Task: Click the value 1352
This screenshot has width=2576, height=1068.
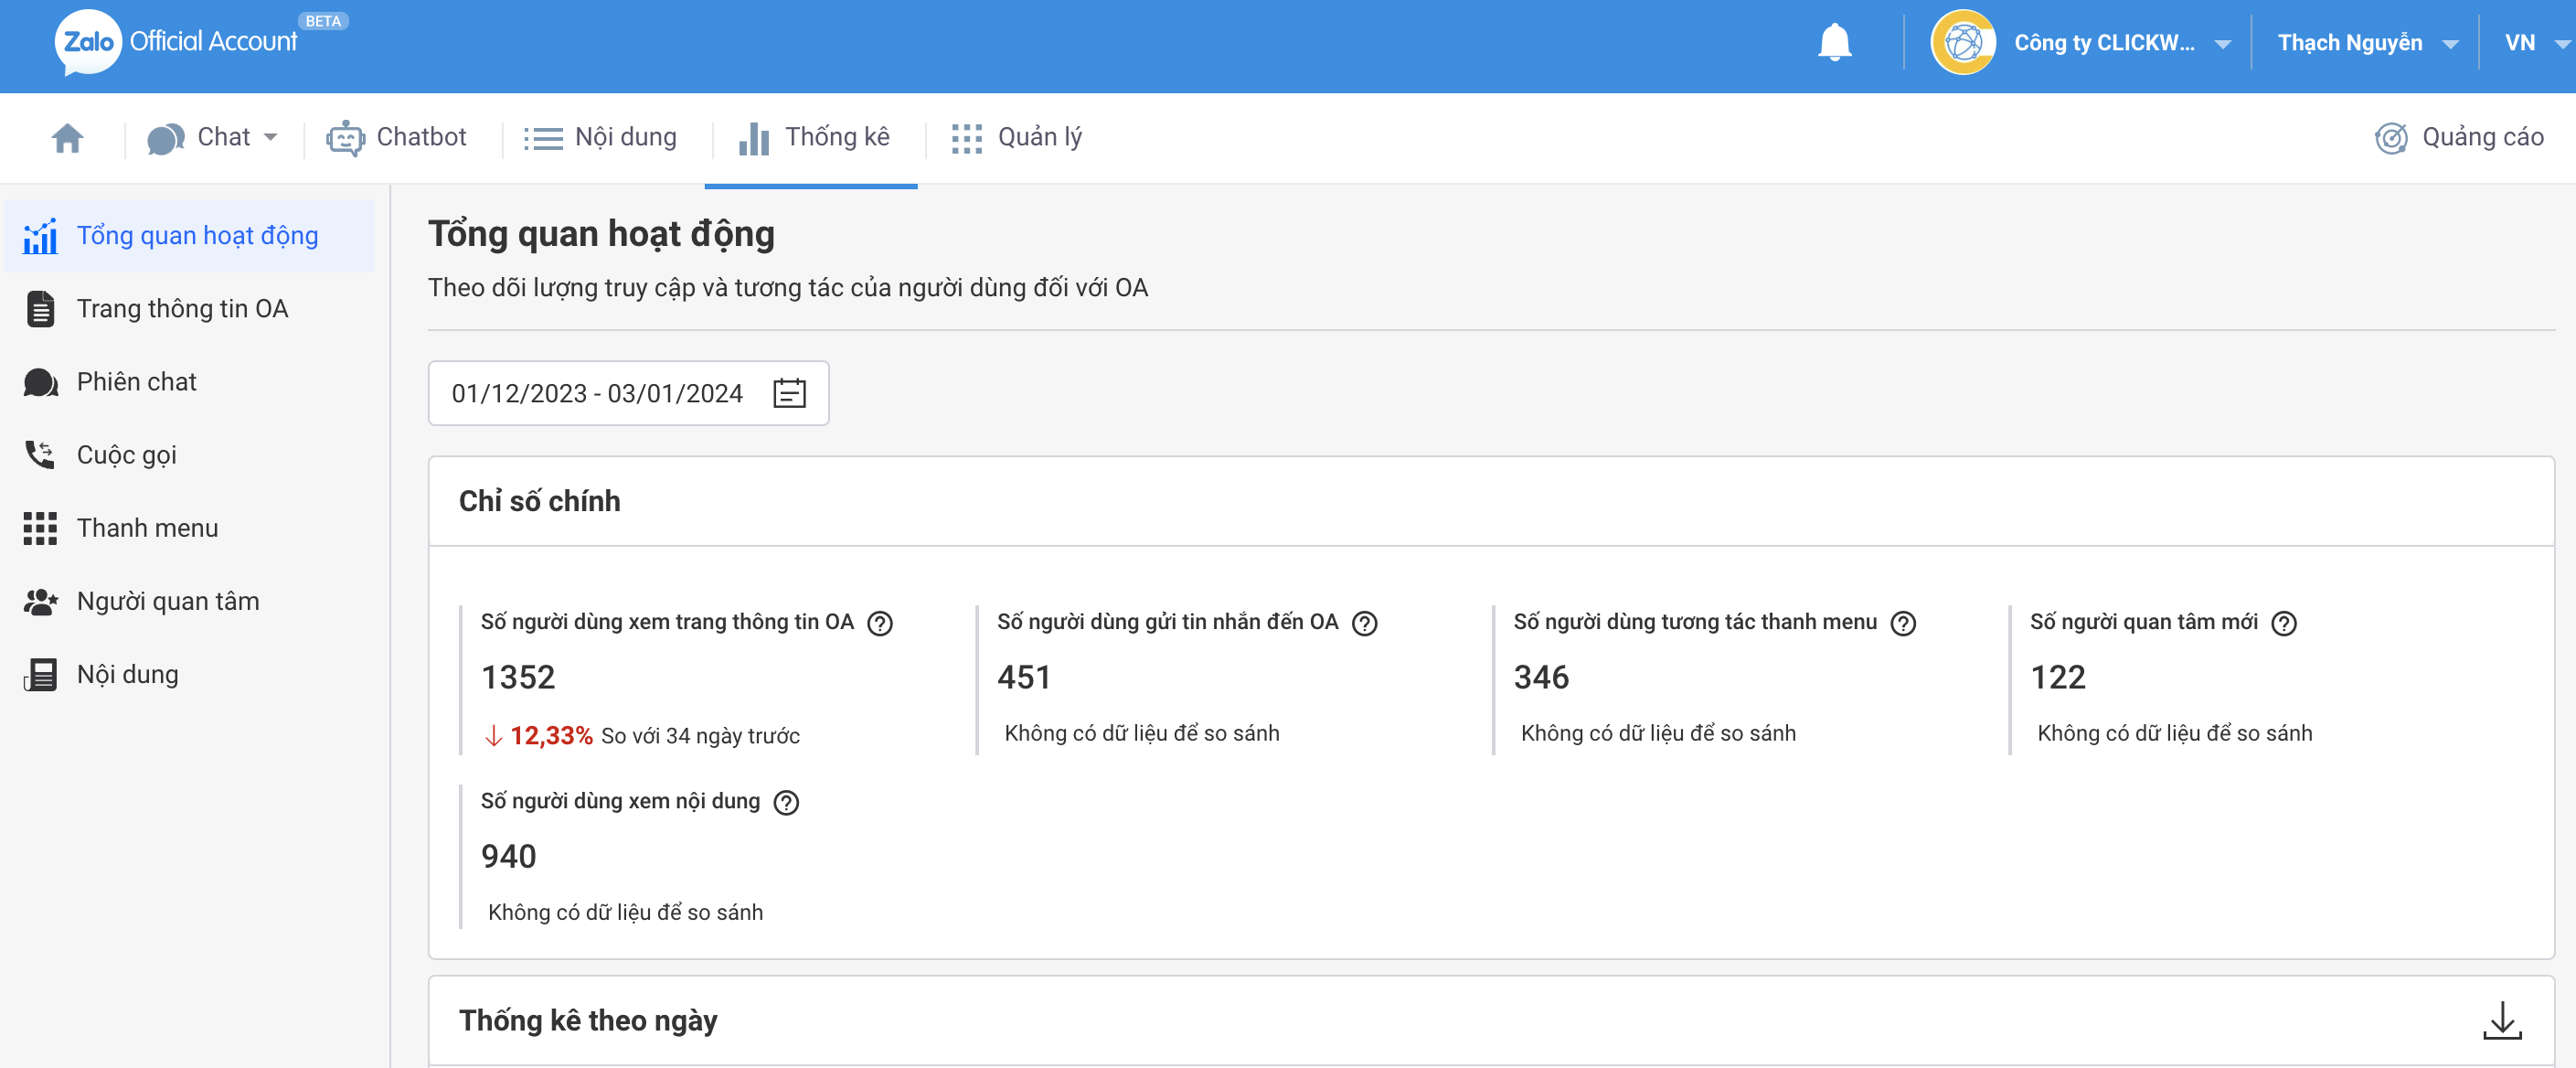Action: coord(517,677)
